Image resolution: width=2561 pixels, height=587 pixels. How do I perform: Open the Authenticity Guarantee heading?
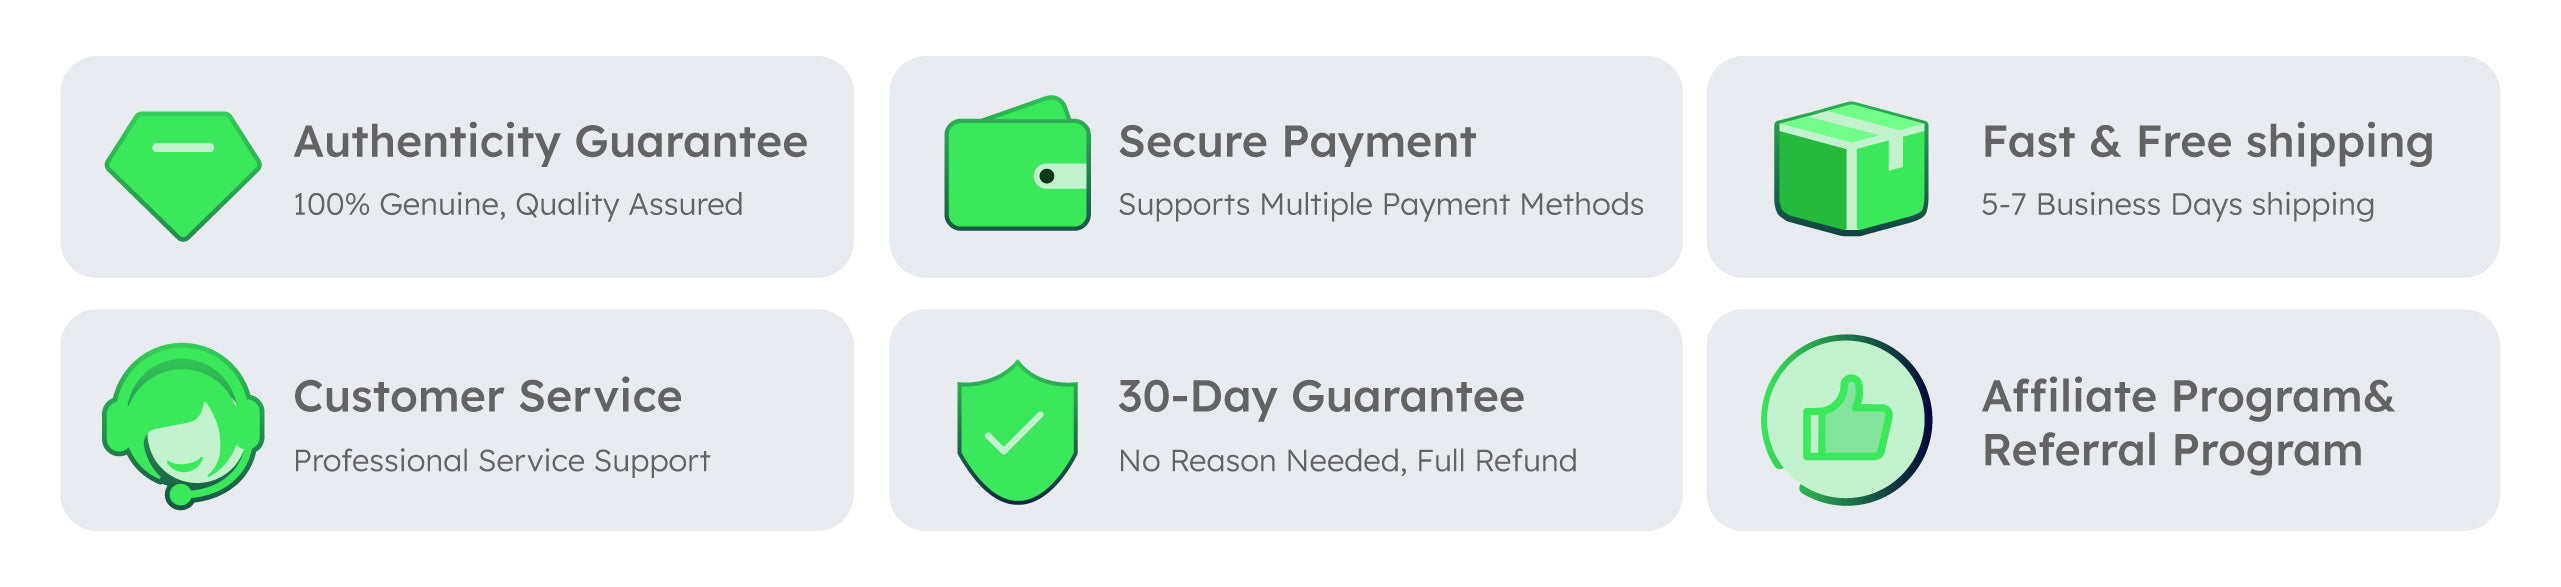click(x=550, y=142)
